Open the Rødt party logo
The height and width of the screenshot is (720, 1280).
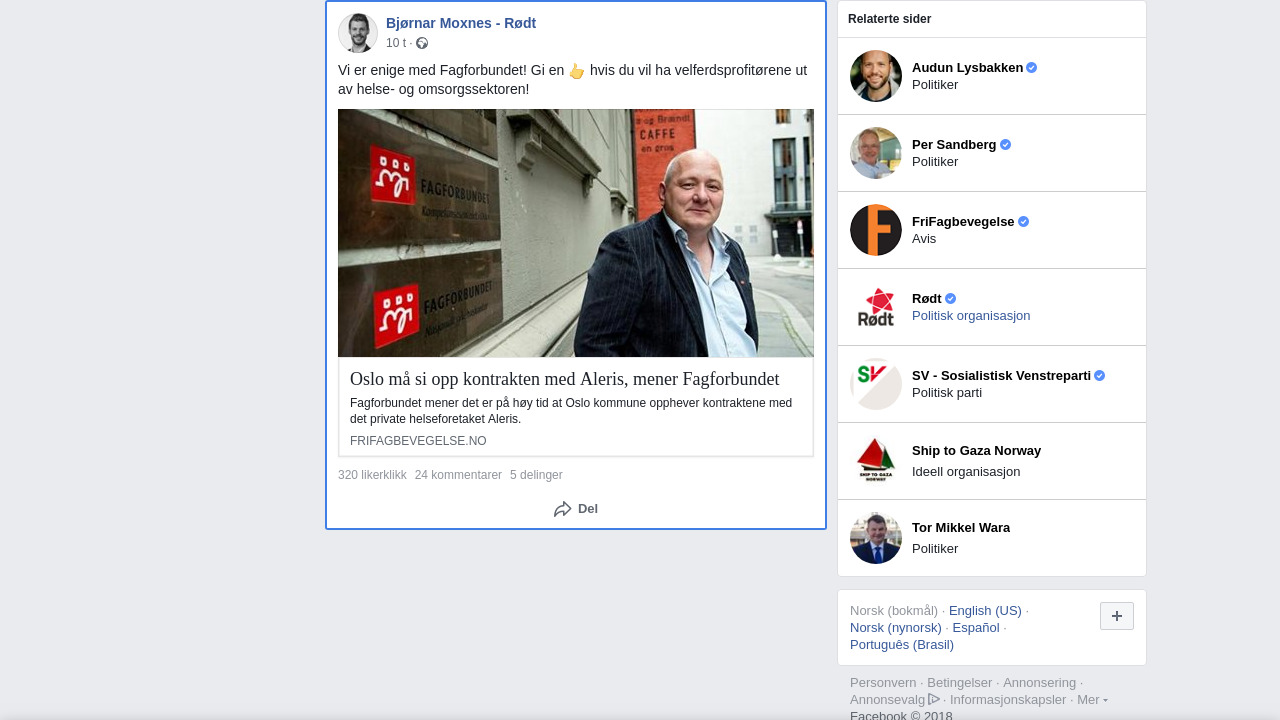(x=876, y=307)
